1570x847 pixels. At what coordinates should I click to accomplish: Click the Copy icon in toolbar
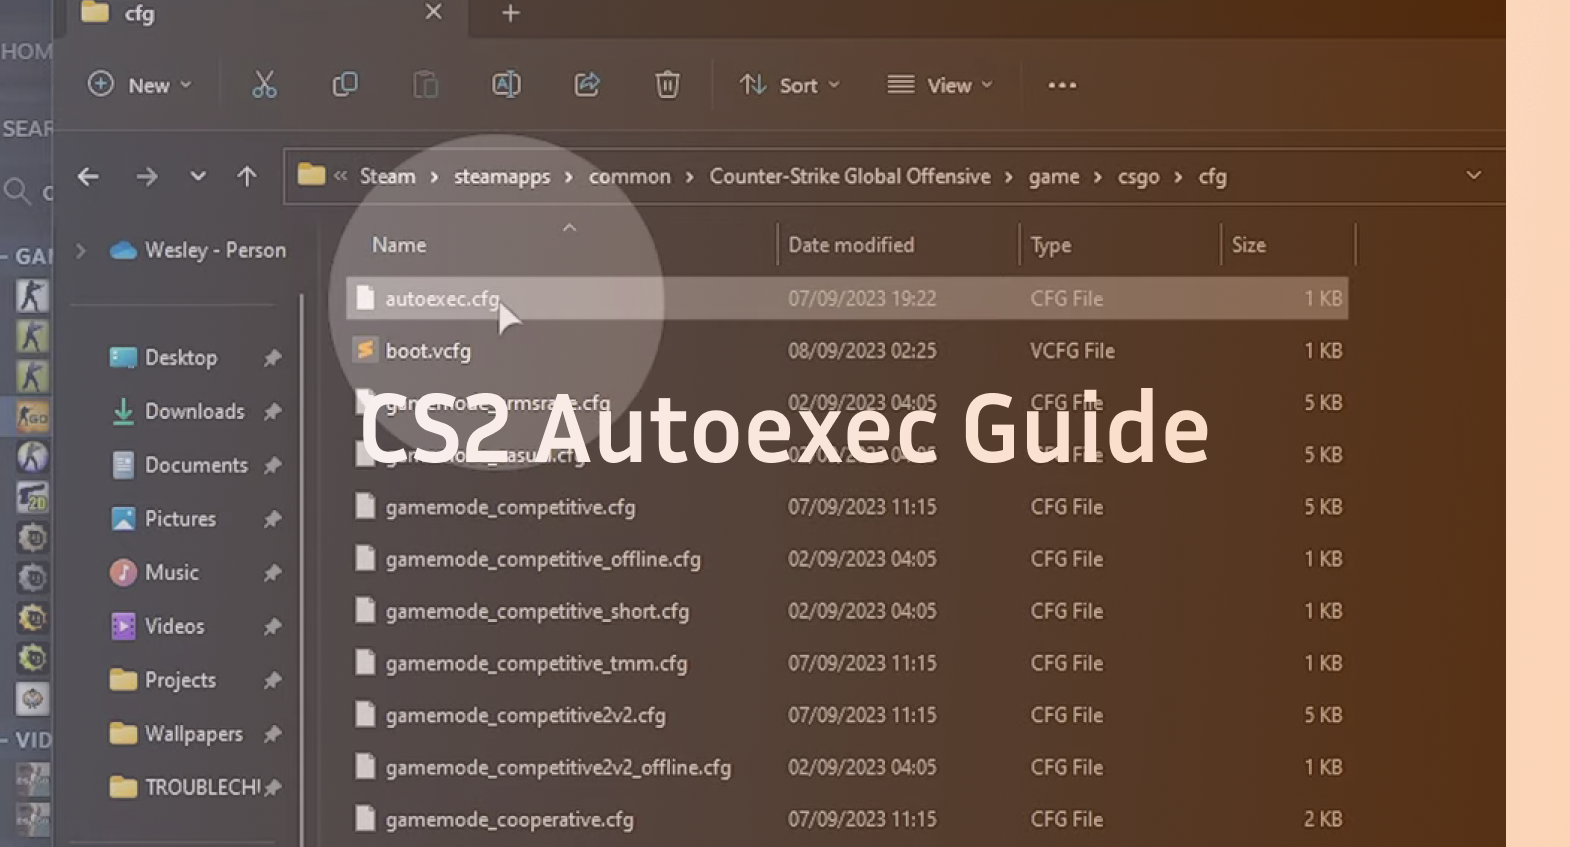pyautogui.click(x=345, y=85)
